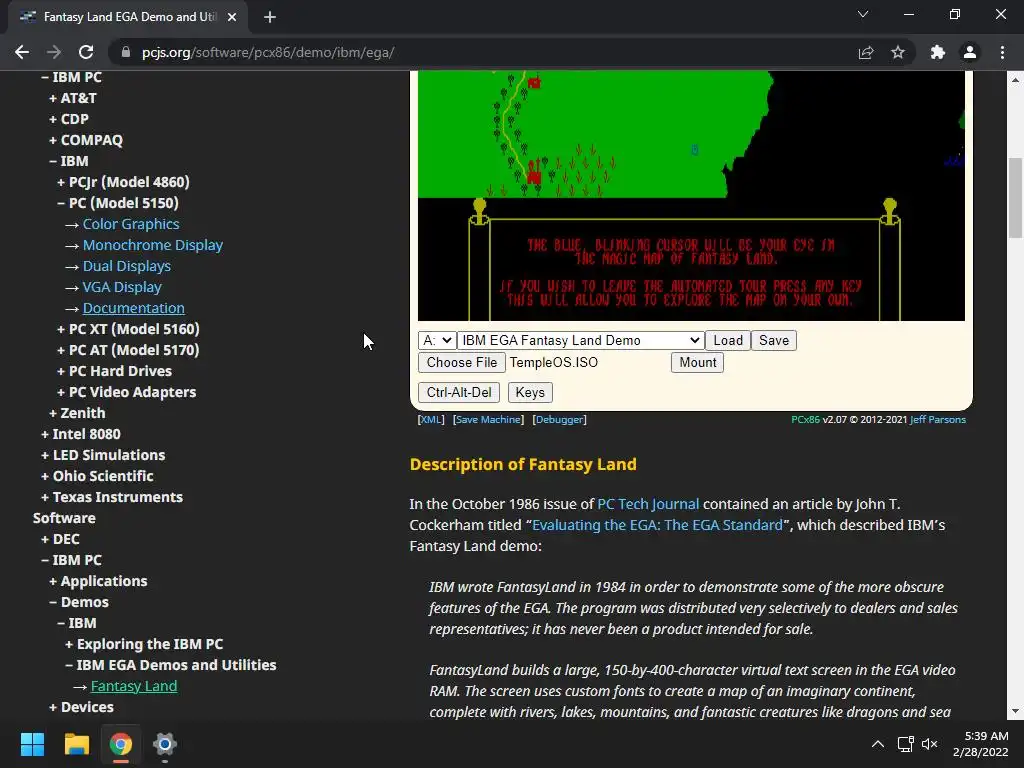This screenshot has width=1024, height=768.
Task: Open Settings from the taskbar
Action: coord(165,744)
